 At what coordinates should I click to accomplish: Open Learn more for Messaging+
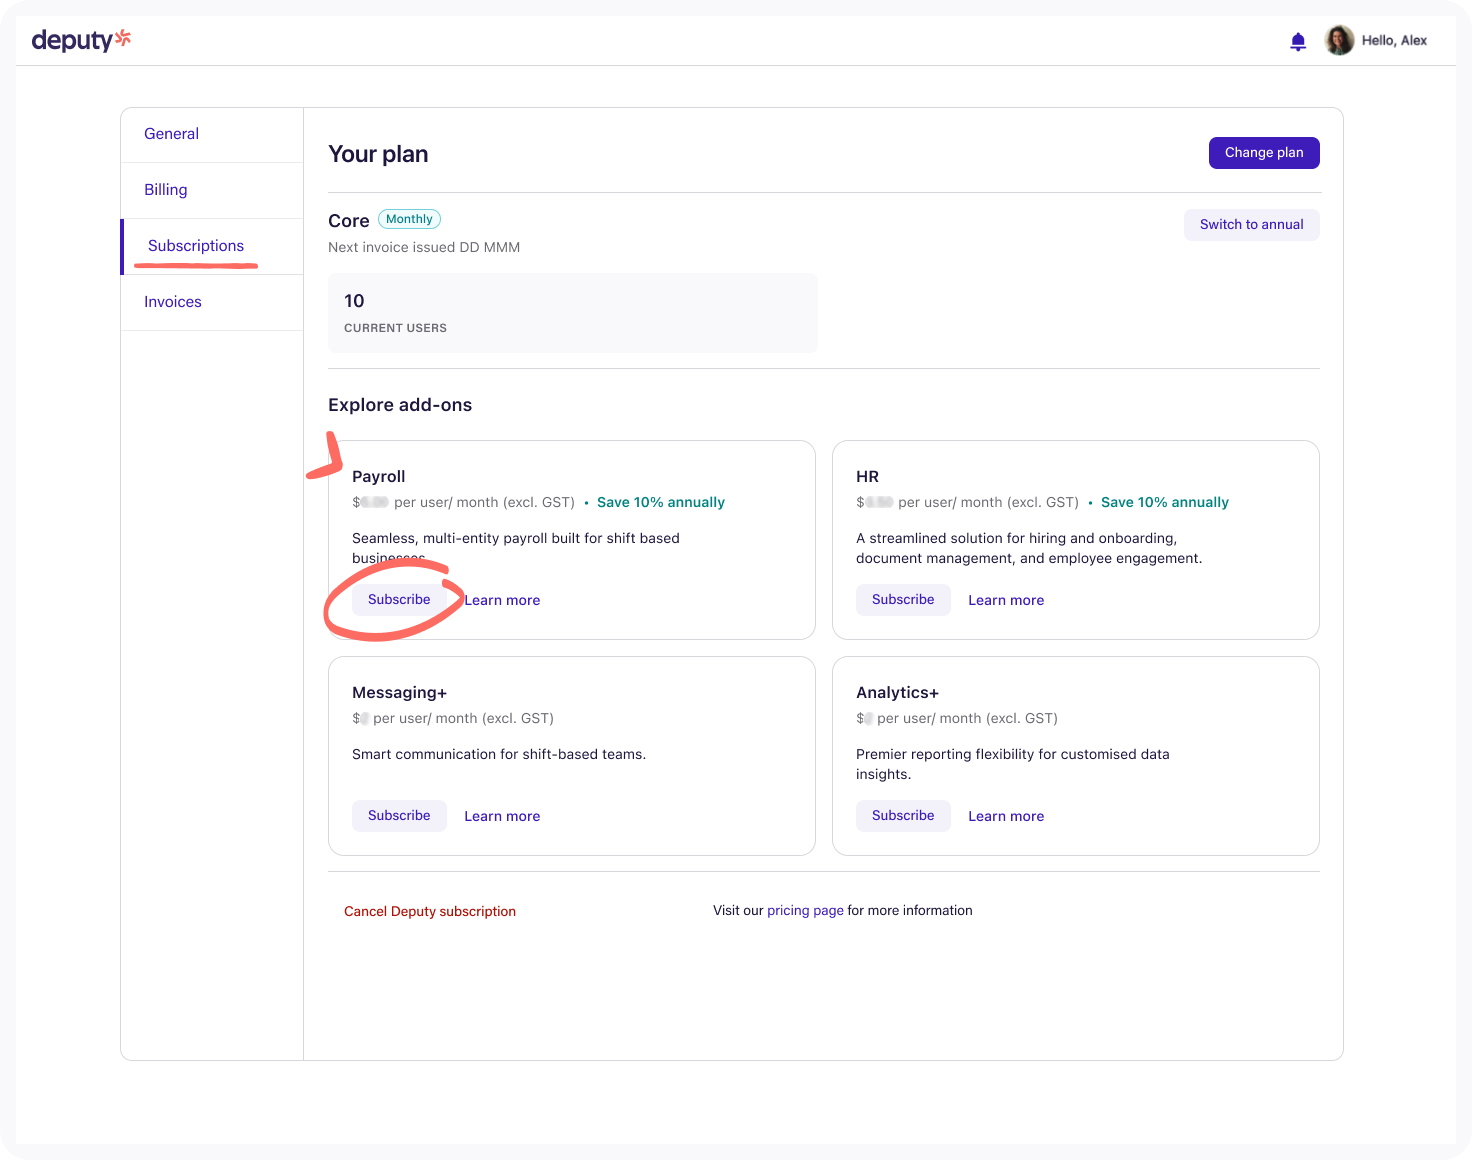[502, 817]
